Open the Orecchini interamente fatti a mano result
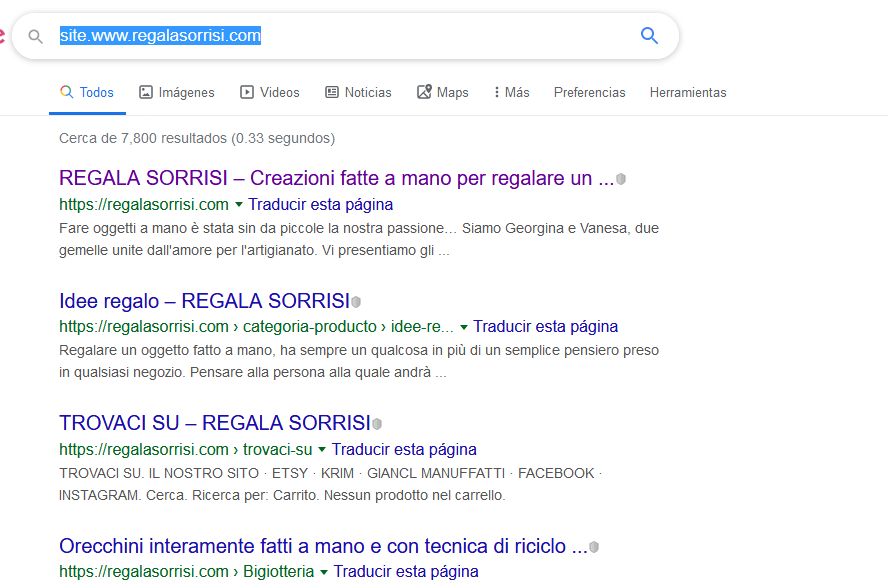The height and width of the screenshot is (582, 888). (x=323, y=546)
